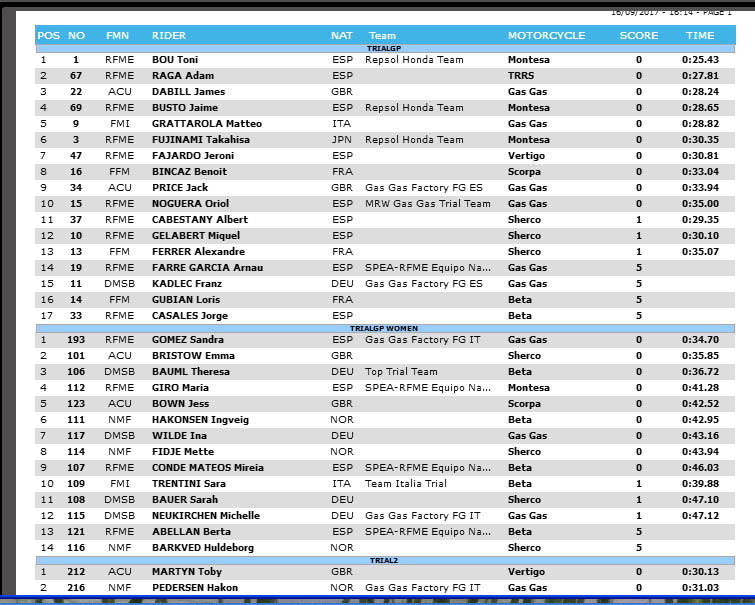Select rider name CABESTANY Albert
Screen dimensions: 755x605
coord(200,220)
